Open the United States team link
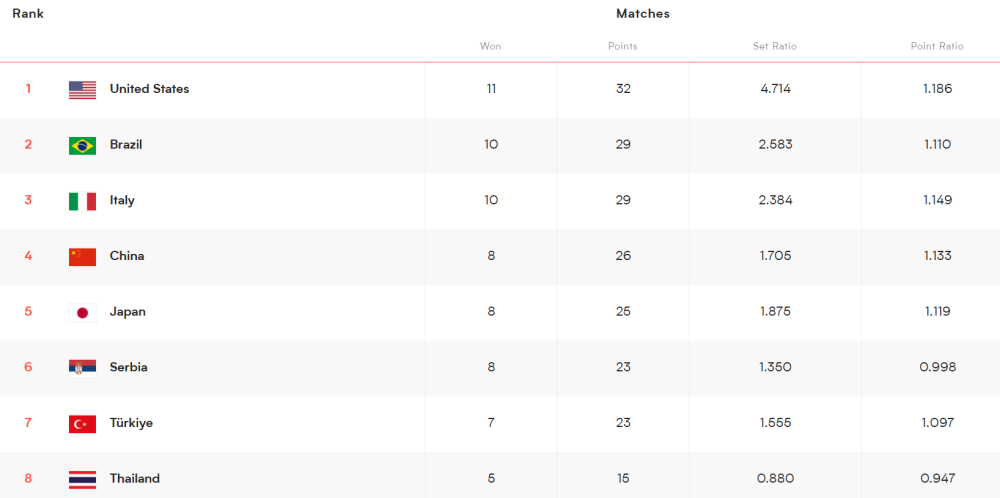 click(149, 89)
